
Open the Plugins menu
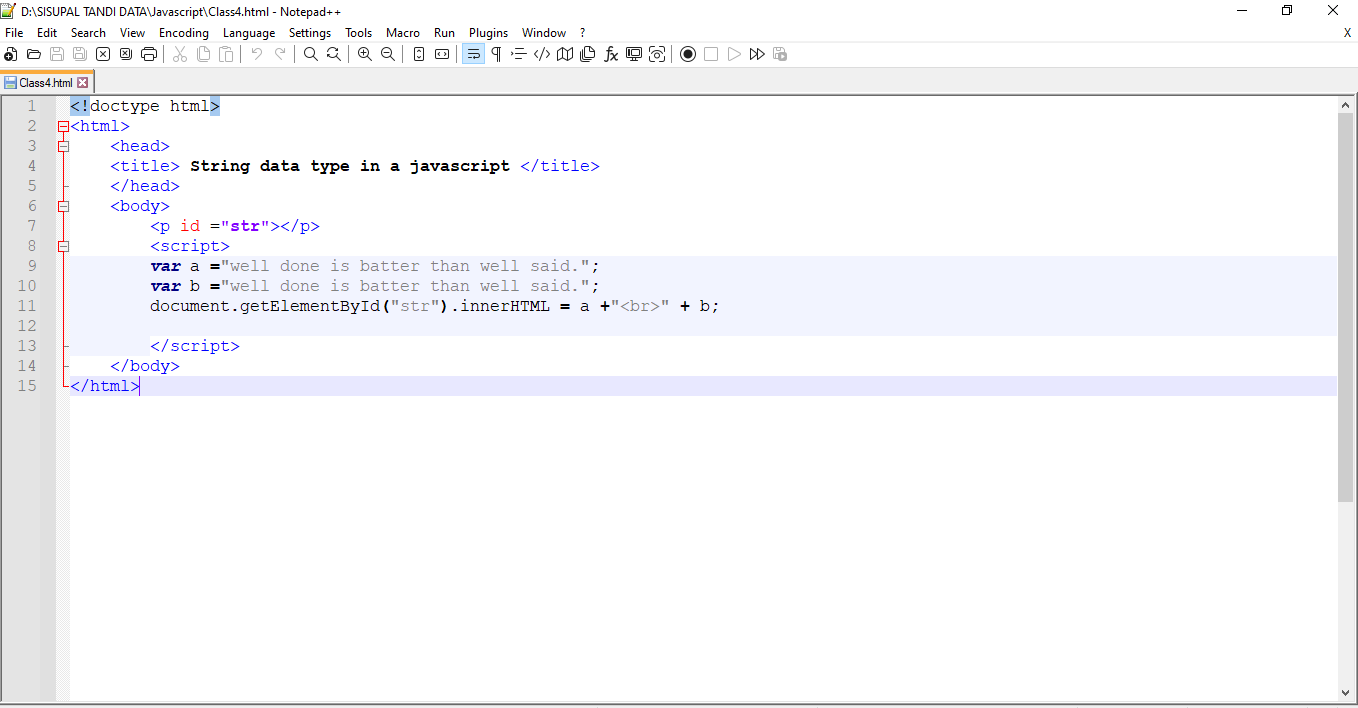(x=488, y=33)
